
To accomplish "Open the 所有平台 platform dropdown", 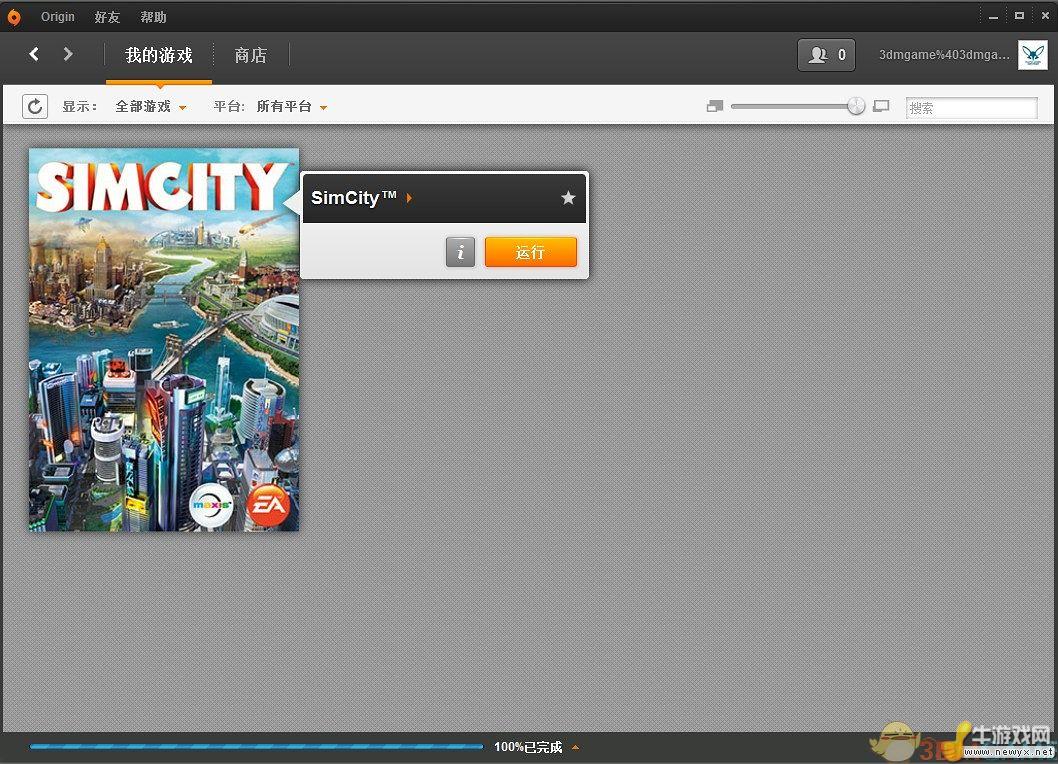I will point(291,107).
